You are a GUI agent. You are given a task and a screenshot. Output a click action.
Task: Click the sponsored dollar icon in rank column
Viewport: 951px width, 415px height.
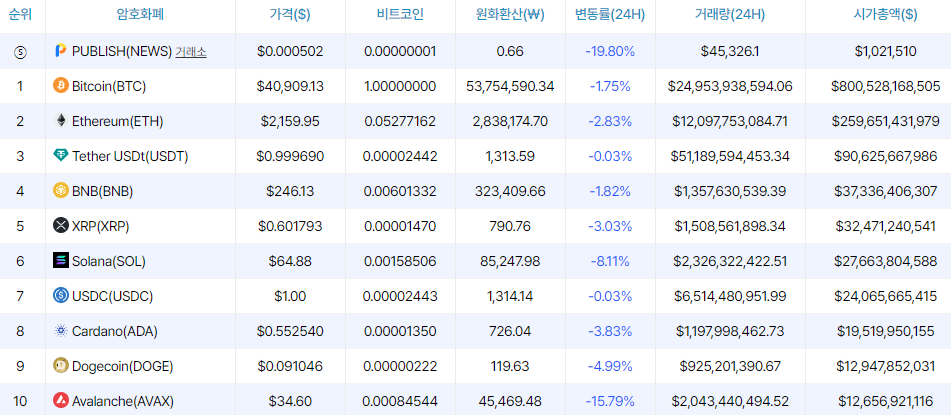(20, 52)
